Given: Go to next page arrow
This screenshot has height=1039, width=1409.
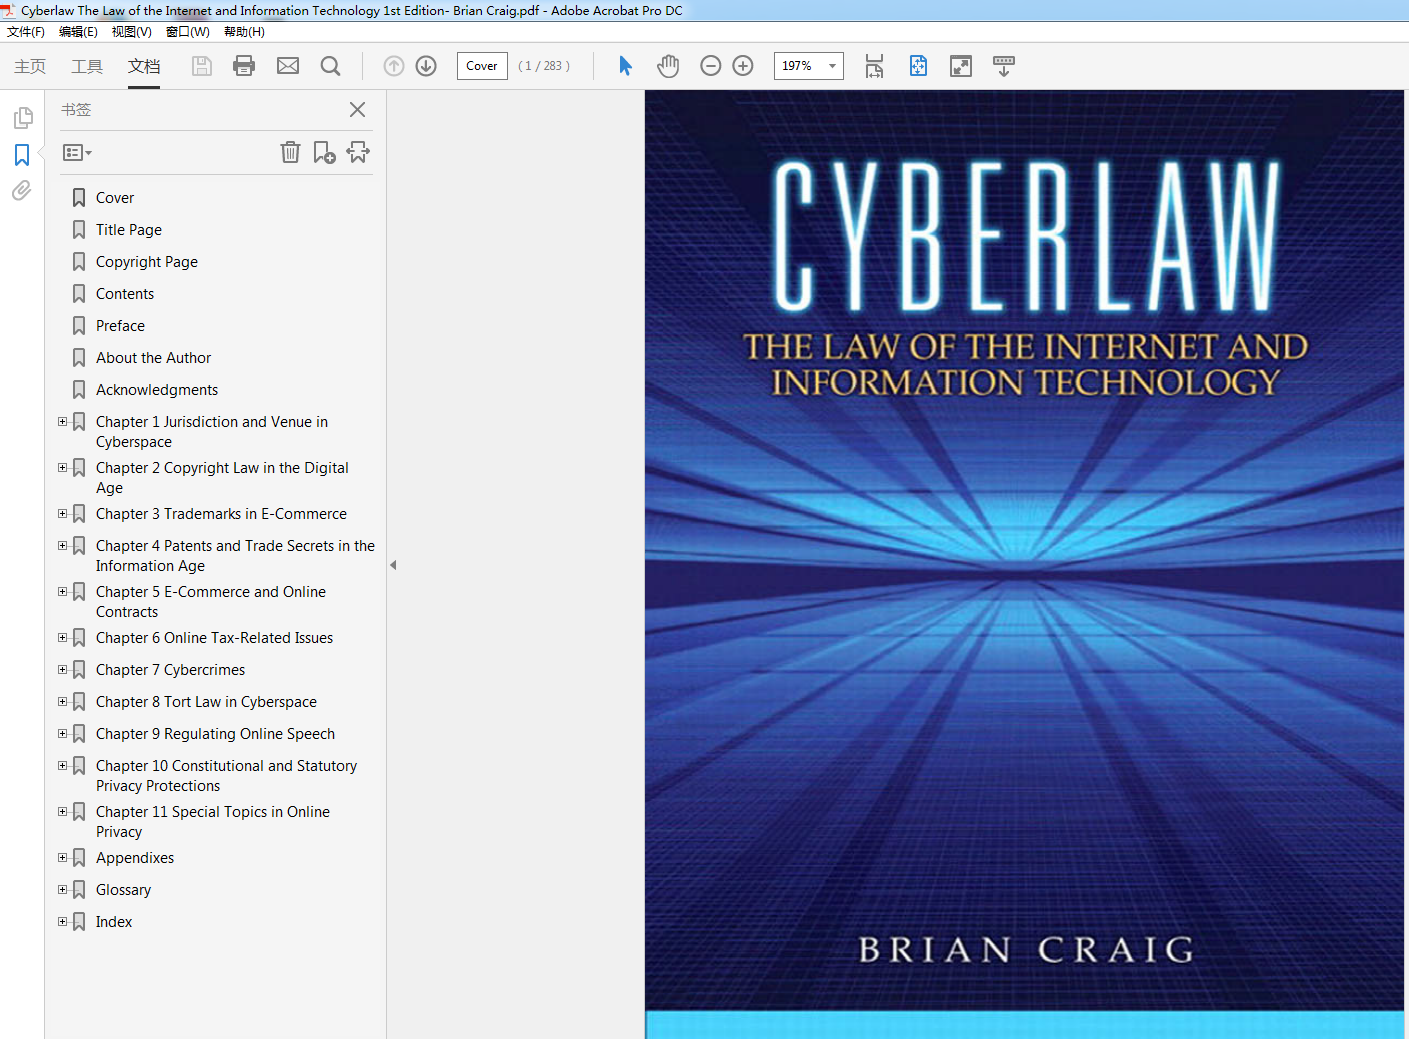Looking at the screenshot, I should click(426, 66).
